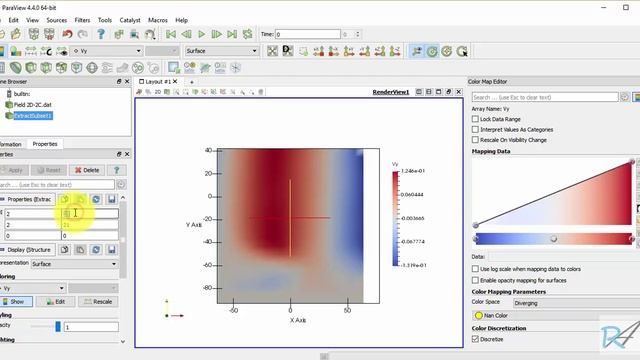The width and height of the screenshot is (640, 360).
Task: Redo the last action with the gray arrow
Action: [83, 34]
